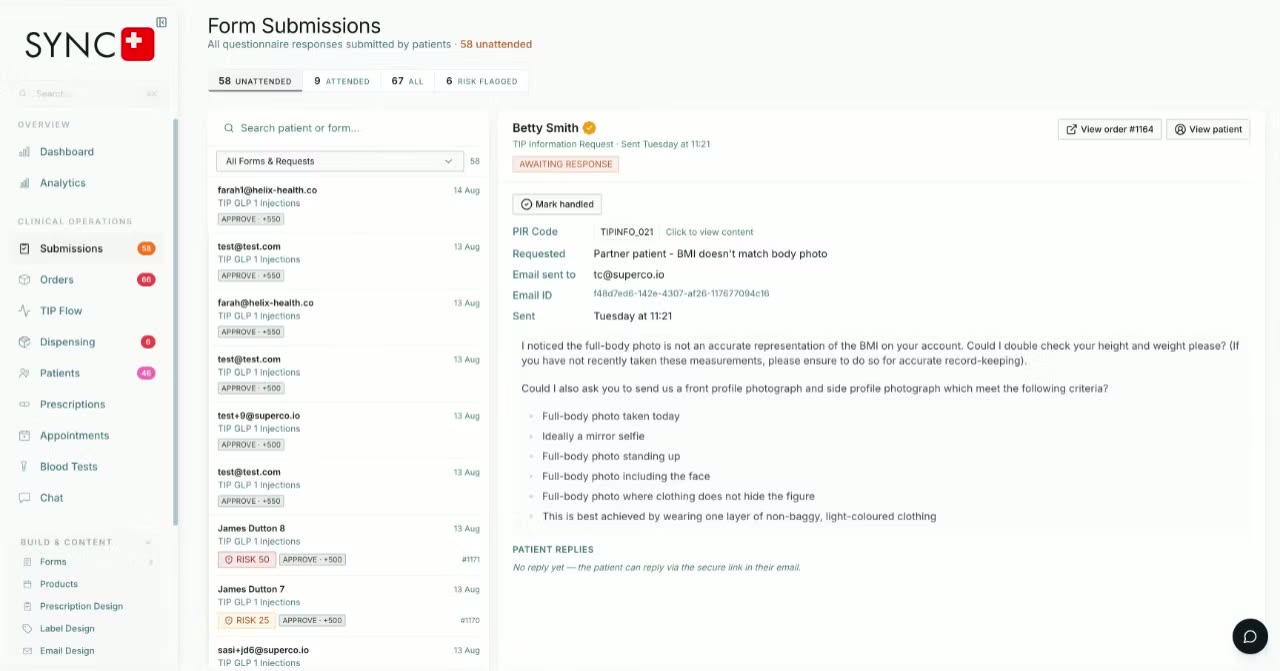Collapse the Build & Content section chevron
1280x671 pixels.
148,543
